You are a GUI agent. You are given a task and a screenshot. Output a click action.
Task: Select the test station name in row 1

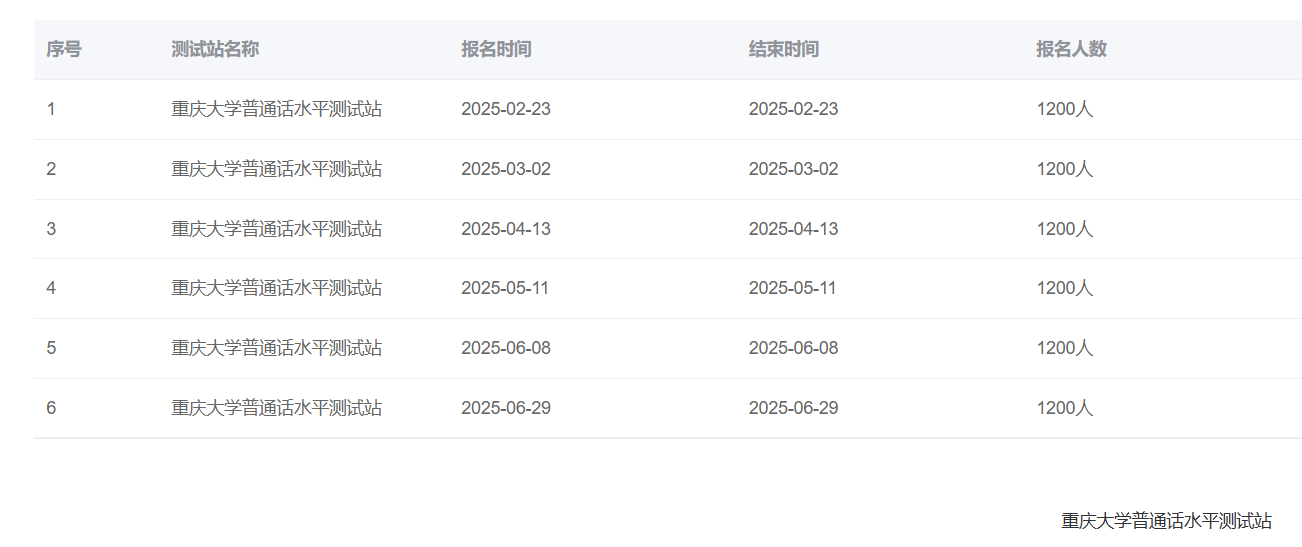click(x=276, y=109)
